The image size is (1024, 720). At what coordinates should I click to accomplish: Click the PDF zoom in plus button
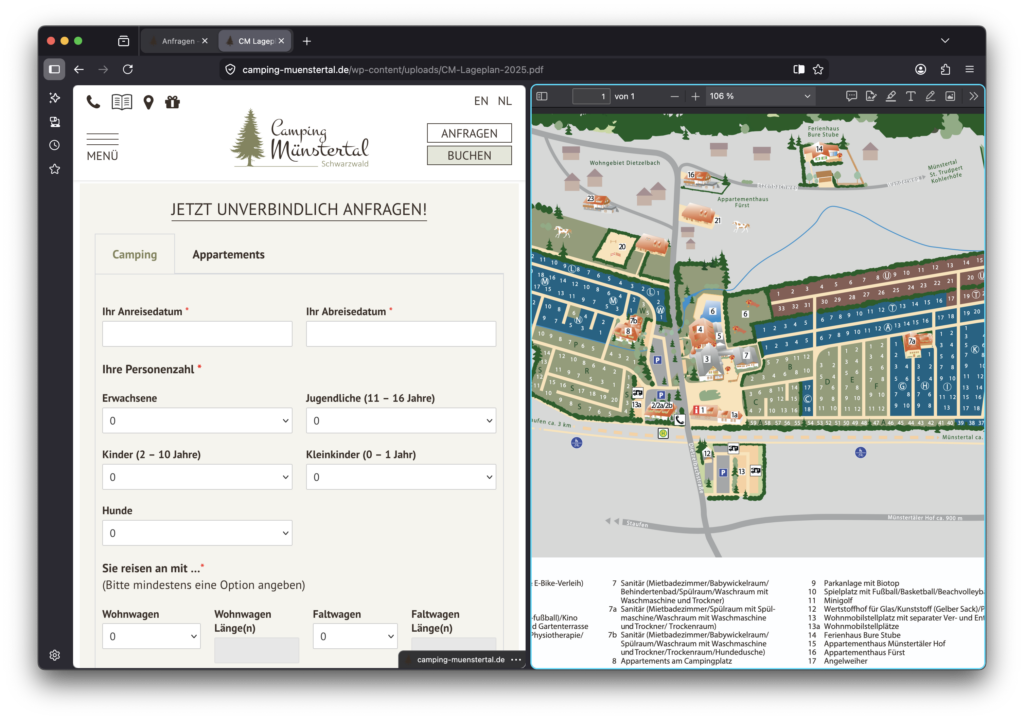pyautogui.click(x=695, y=96)
